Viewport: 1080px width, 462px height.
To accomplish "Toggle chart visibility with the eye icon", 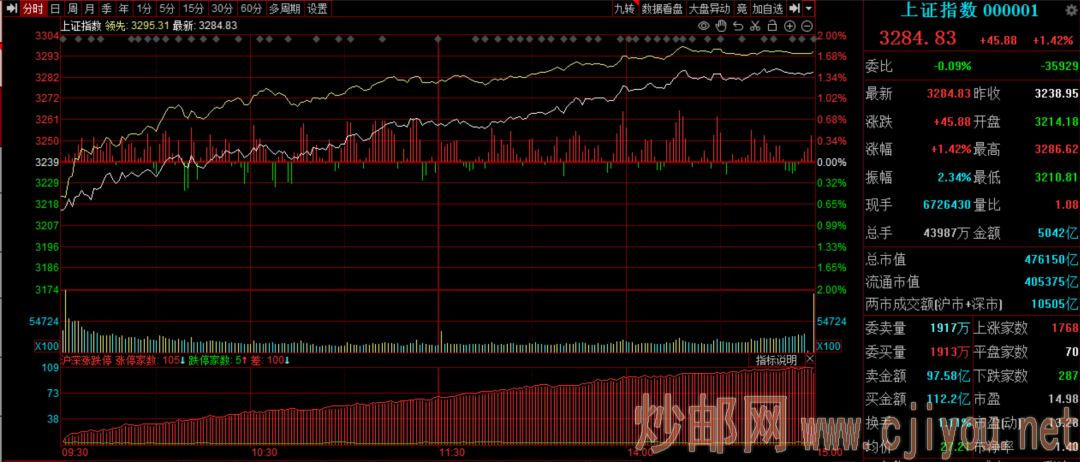I will [703, 25].
